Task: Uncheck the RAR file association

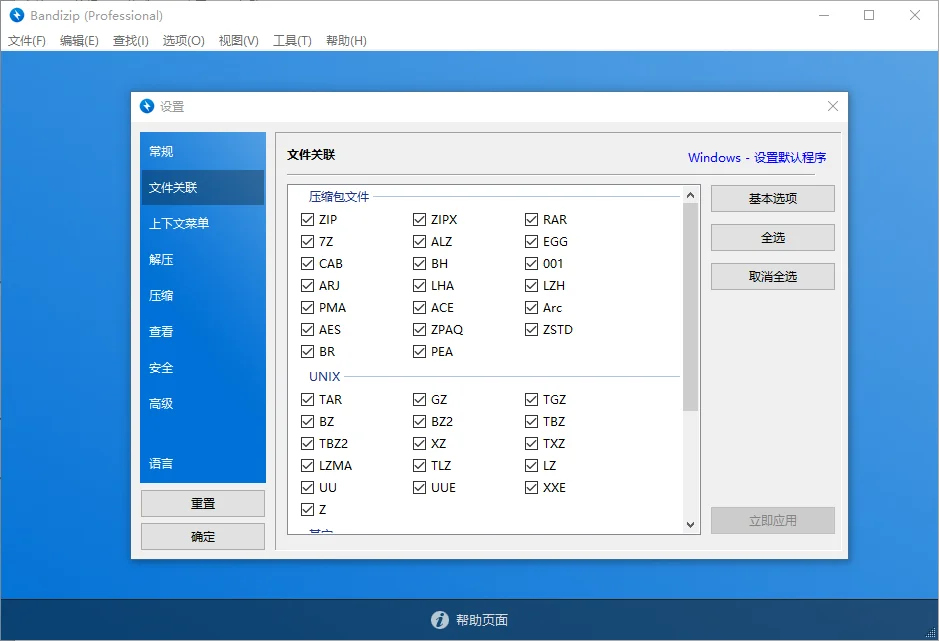Action: 530,219
